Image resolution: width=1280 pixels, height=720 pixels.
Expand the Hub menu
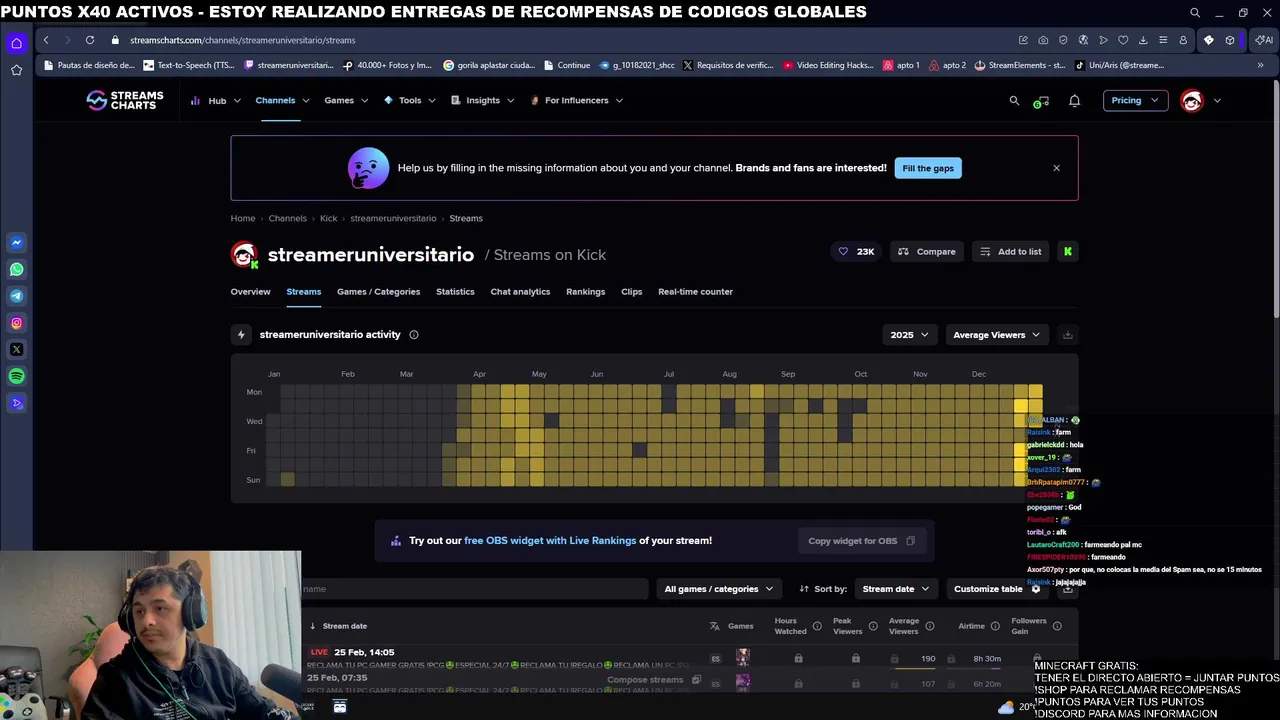tap(216, 100)
